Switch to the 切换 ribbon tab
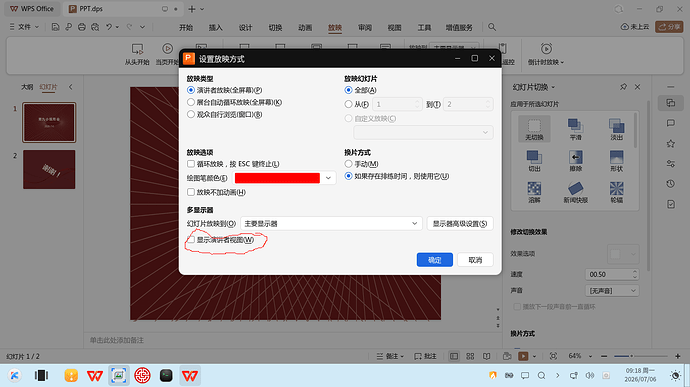Viewport: 690px width, 387px height. pyautogui.click(x=275, y=27)
